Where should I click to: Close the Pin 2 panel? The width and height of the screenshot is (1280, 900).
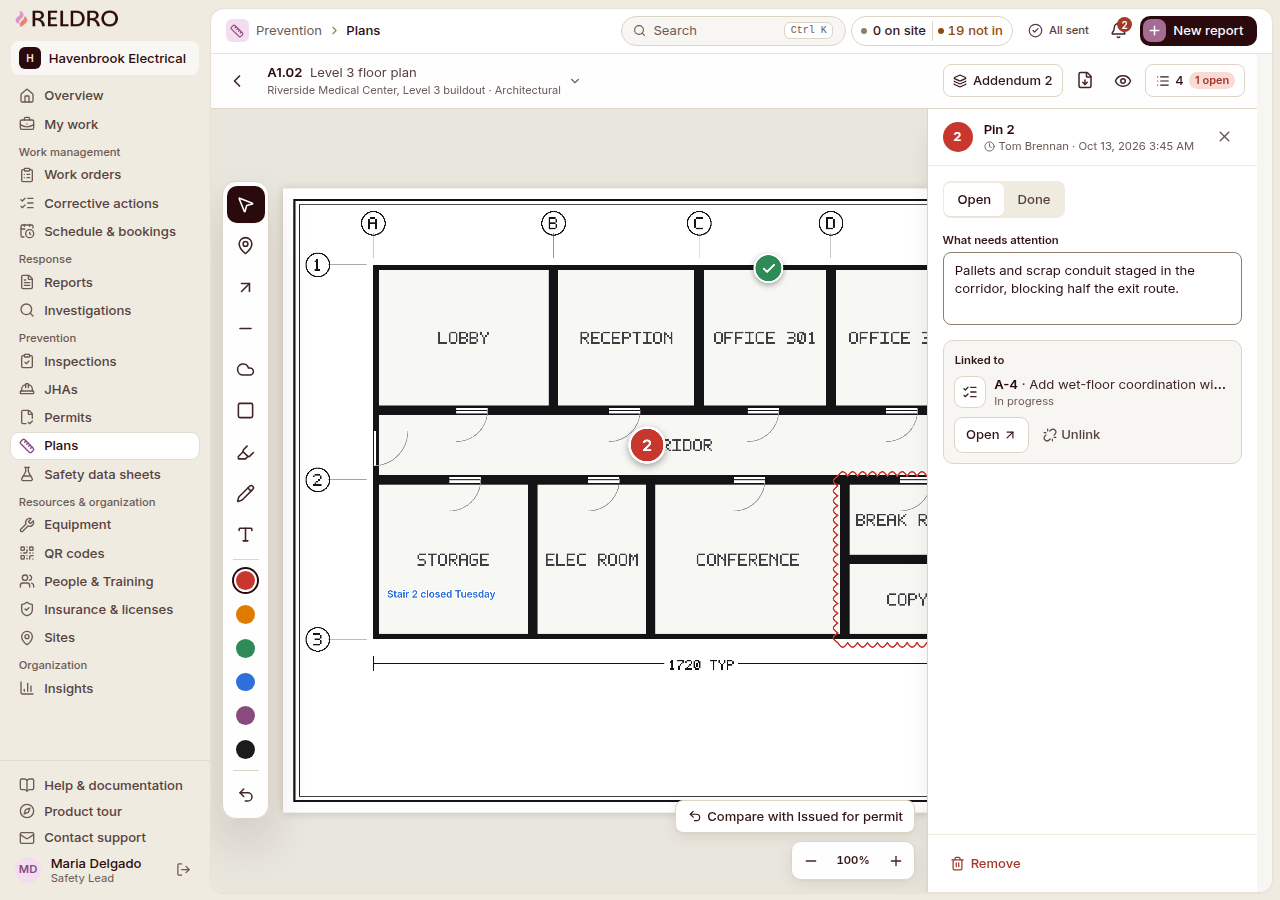[x=1224, y=137]
